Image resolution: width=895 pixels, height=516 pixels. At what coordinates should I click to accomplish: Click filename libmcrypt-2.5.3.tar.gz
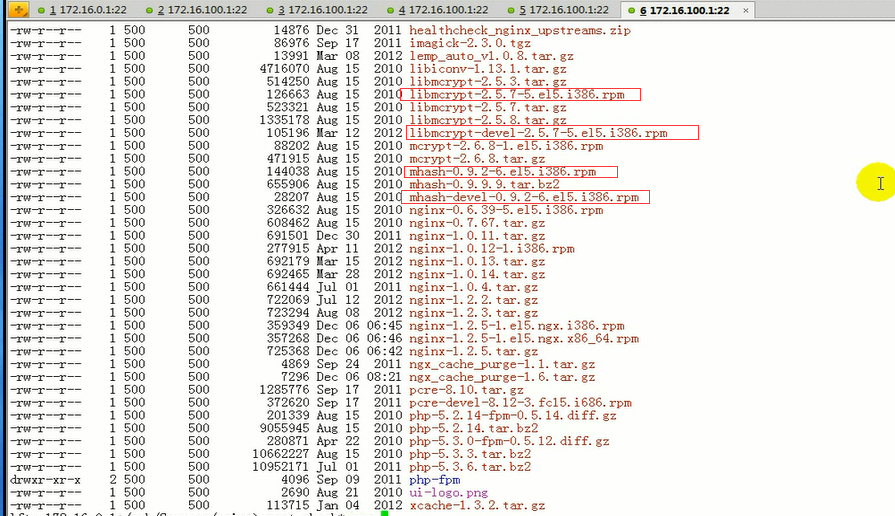(x=487, y=82)
